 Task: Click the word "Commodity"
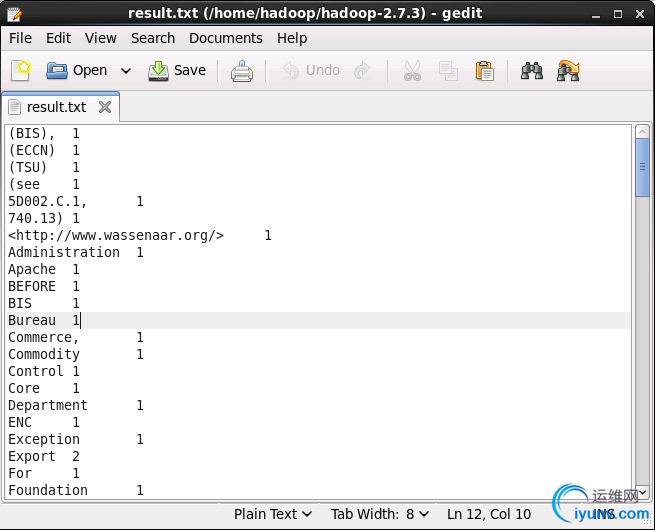pyautogui.click(x=44, y=355)
